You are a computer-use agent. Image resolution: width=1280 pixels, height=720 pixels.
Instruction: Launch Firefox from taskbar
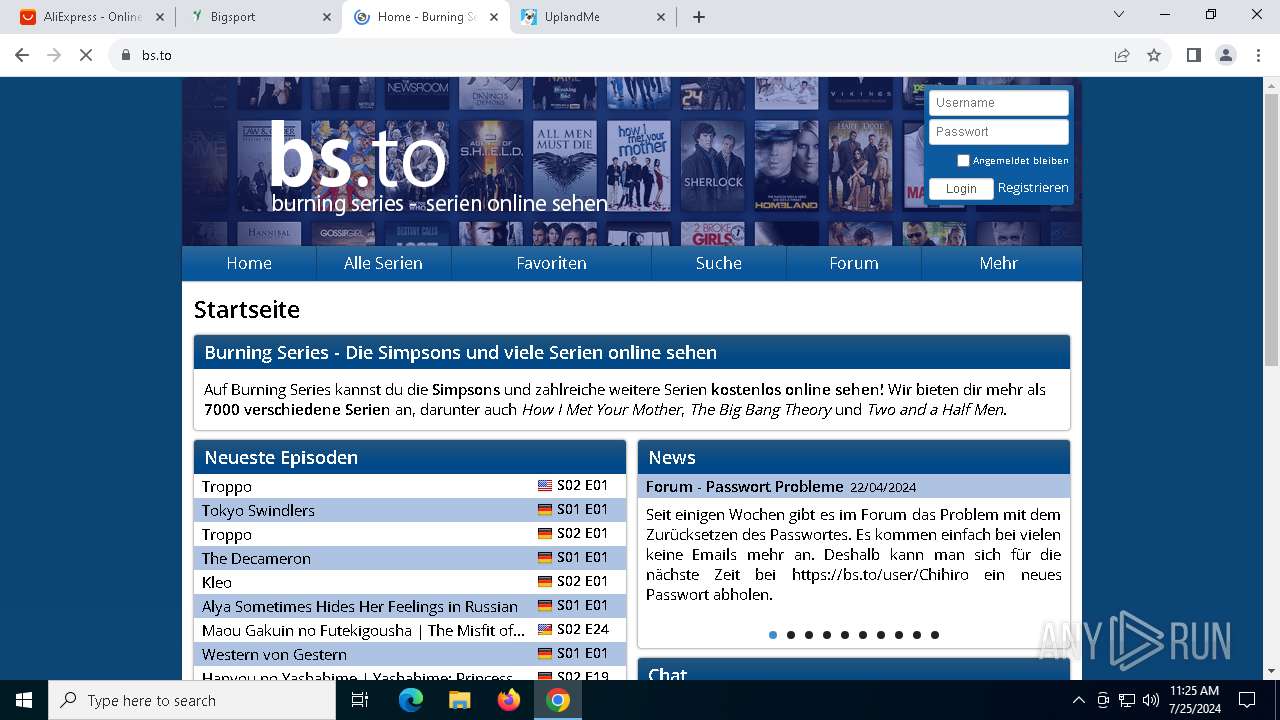point(509,700)
